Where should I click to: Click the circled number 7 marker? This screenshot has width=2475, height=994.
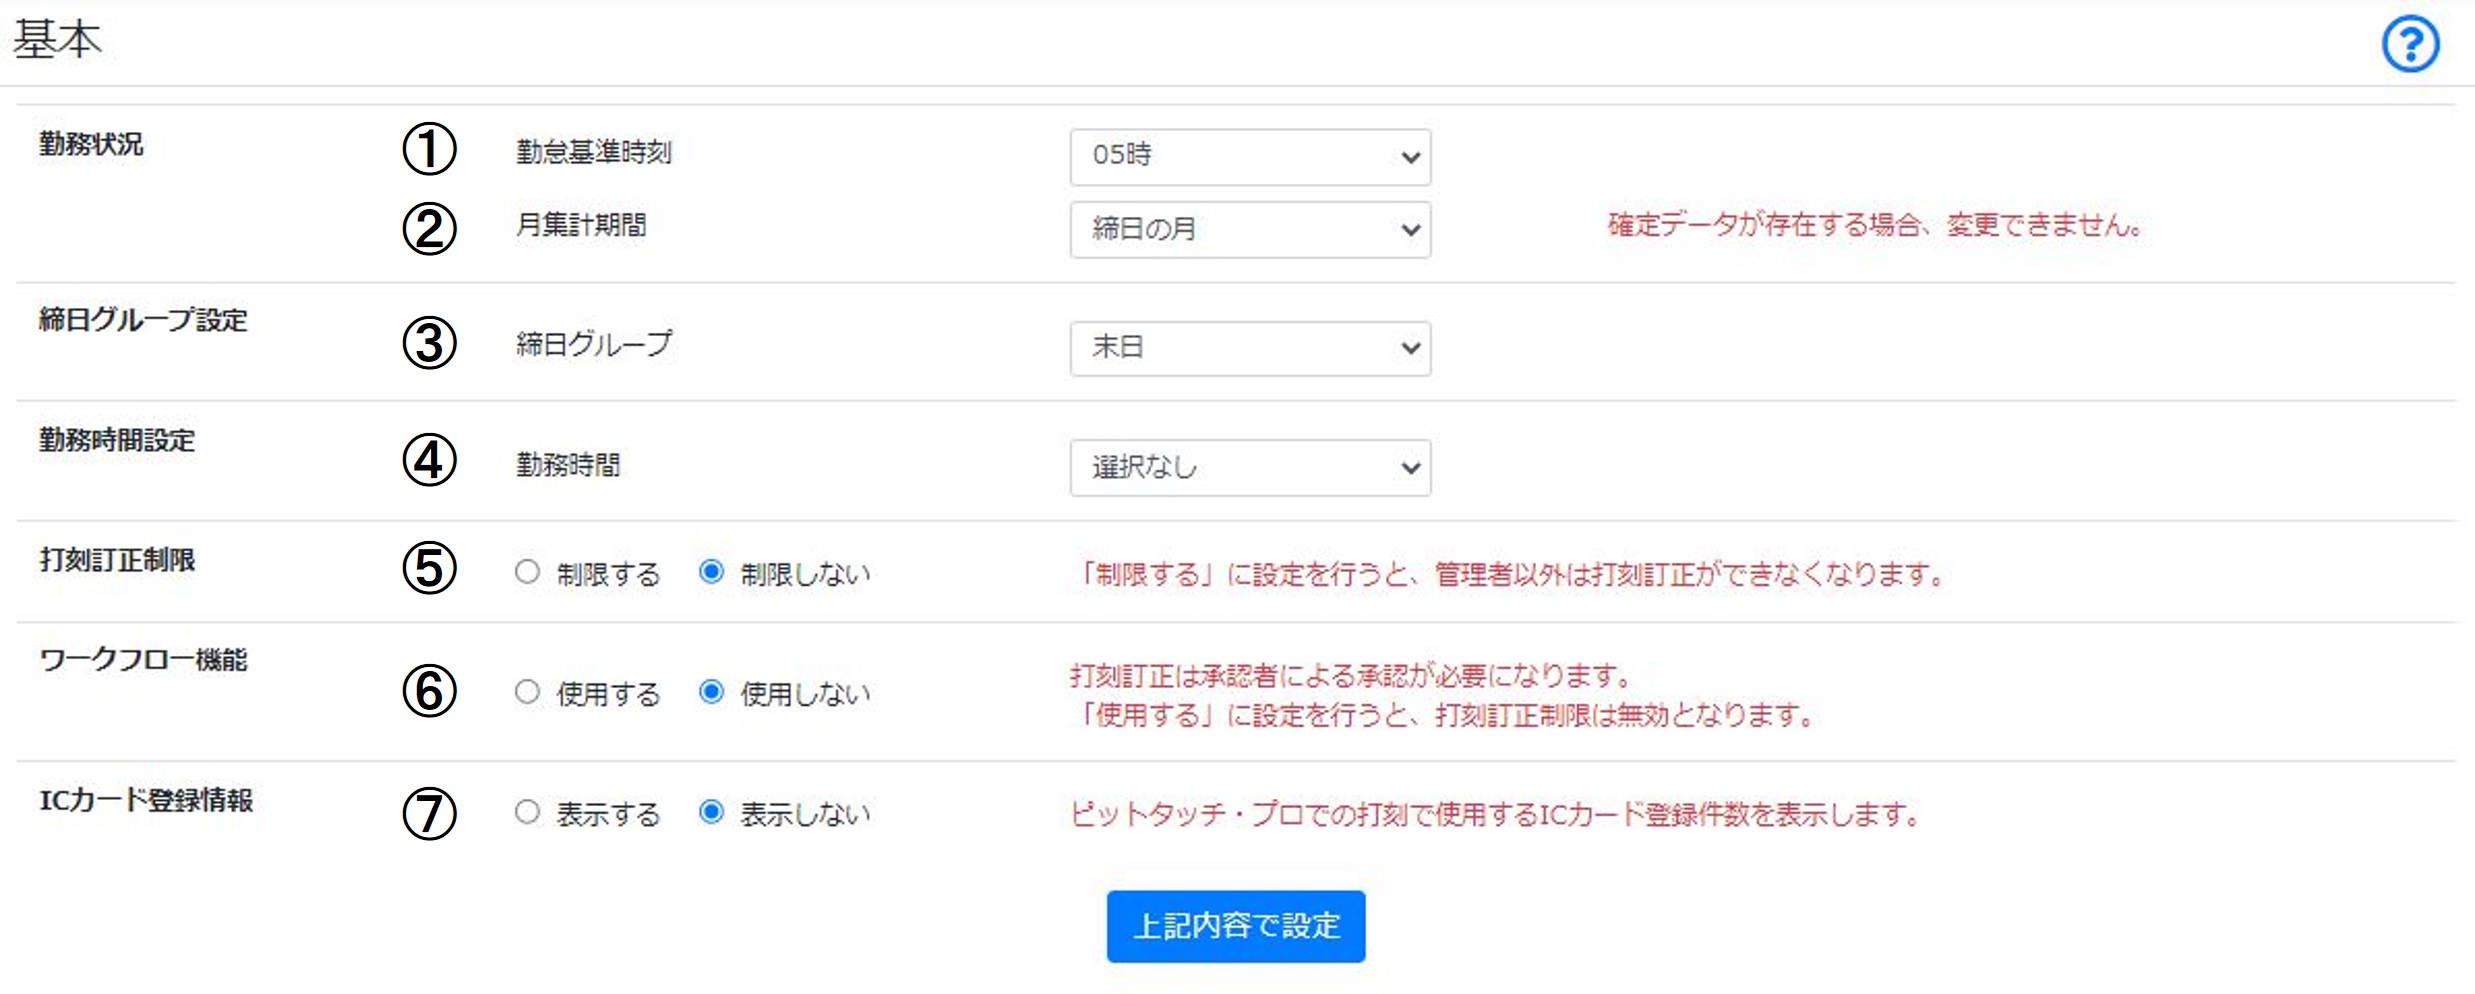(x=429, y=813)
